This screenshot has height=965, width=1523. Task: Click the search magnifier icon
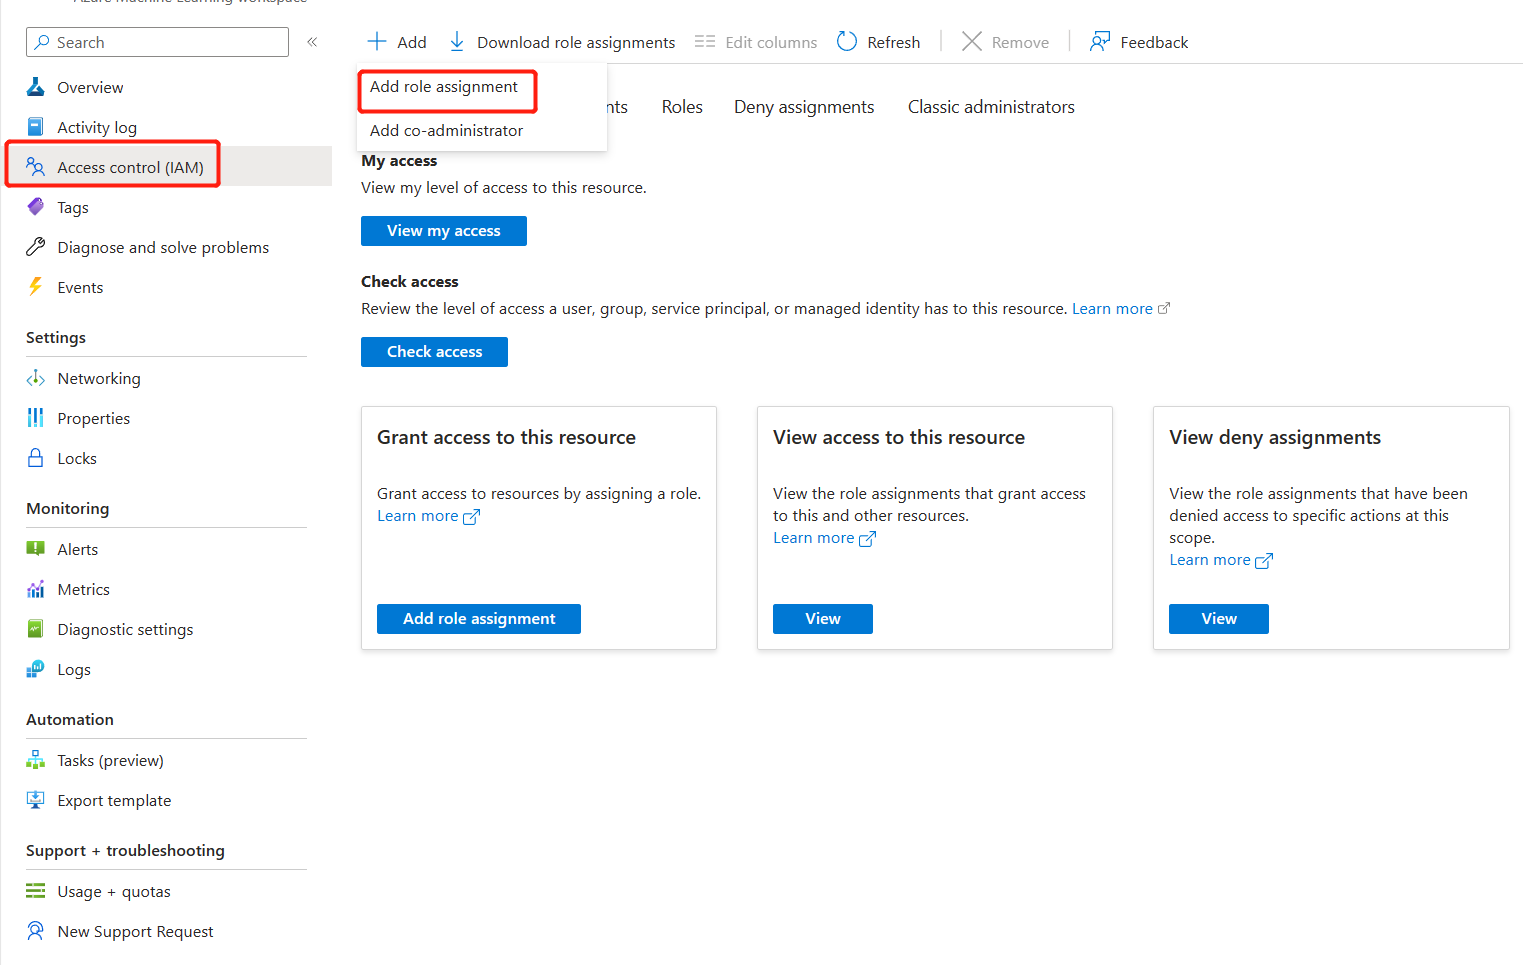(x=42, y=42)
